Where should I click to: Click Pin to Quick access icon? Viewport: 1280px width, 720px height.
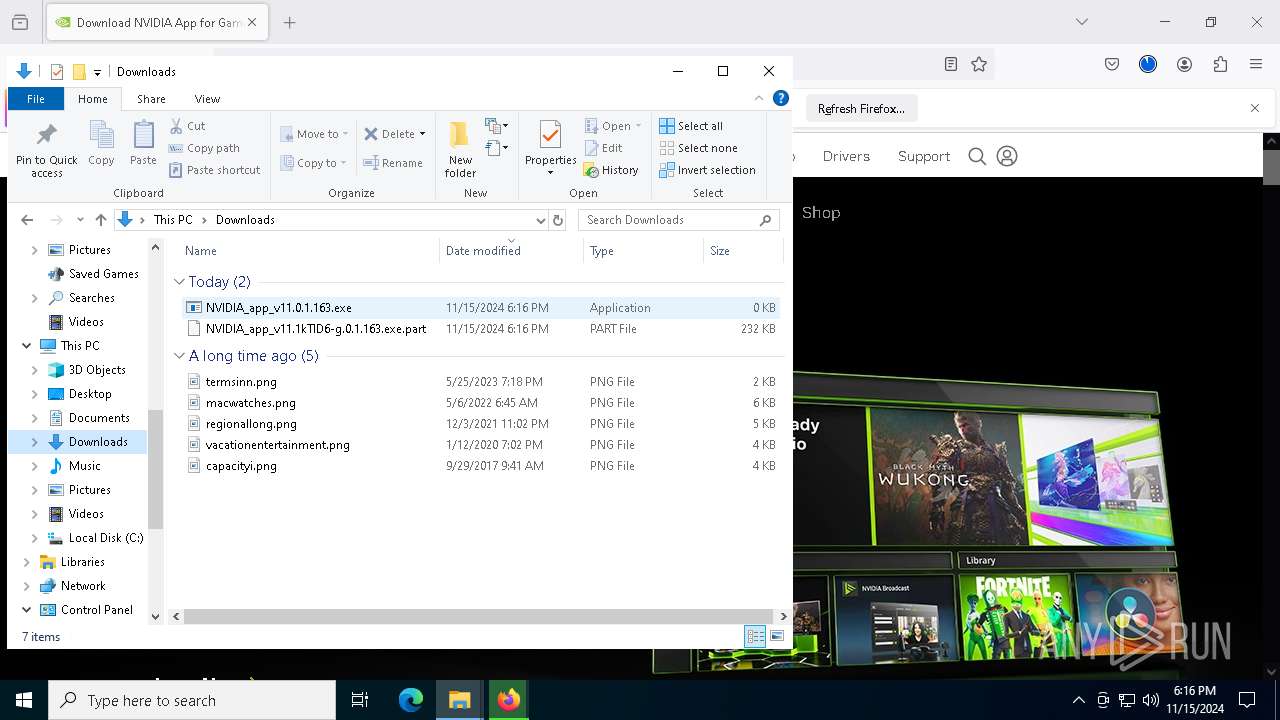pos(46,150)
